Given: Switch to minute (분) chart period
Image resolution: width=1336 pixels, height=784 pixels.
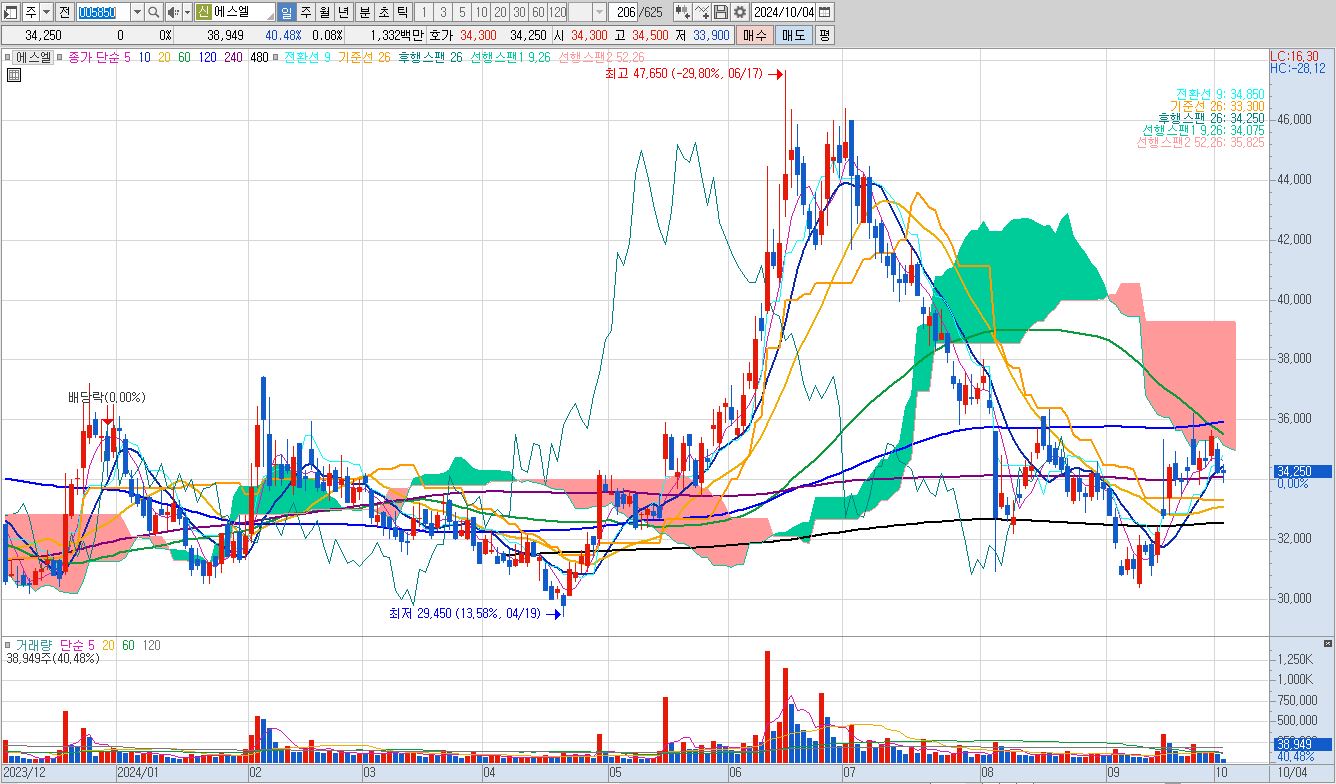Looking at the screenshot, I should pos(363,12).
